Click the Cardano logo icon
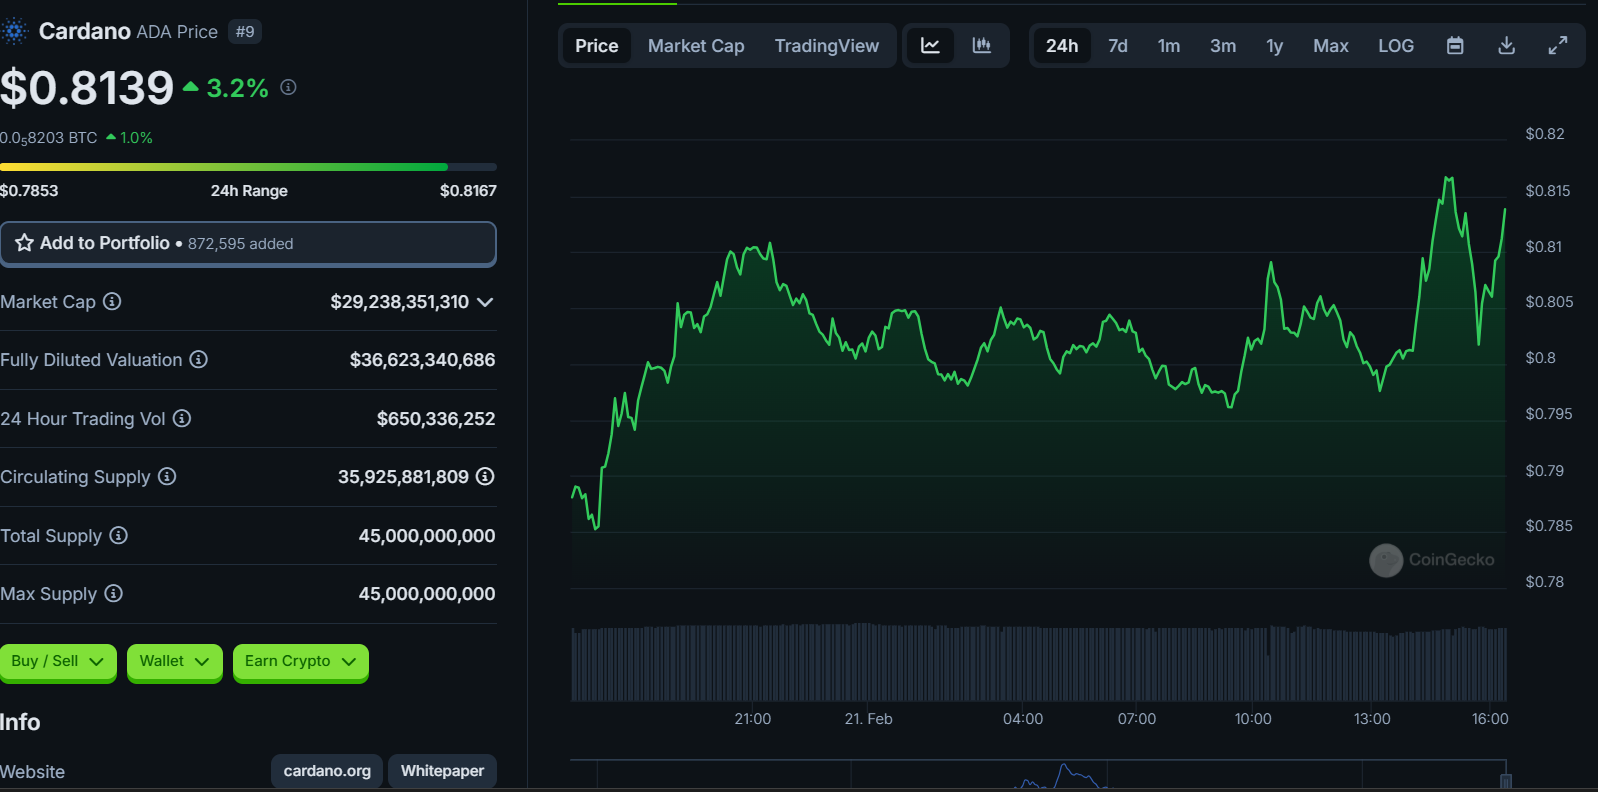Screen dimensions: 1598x792 tap(14, 32)
